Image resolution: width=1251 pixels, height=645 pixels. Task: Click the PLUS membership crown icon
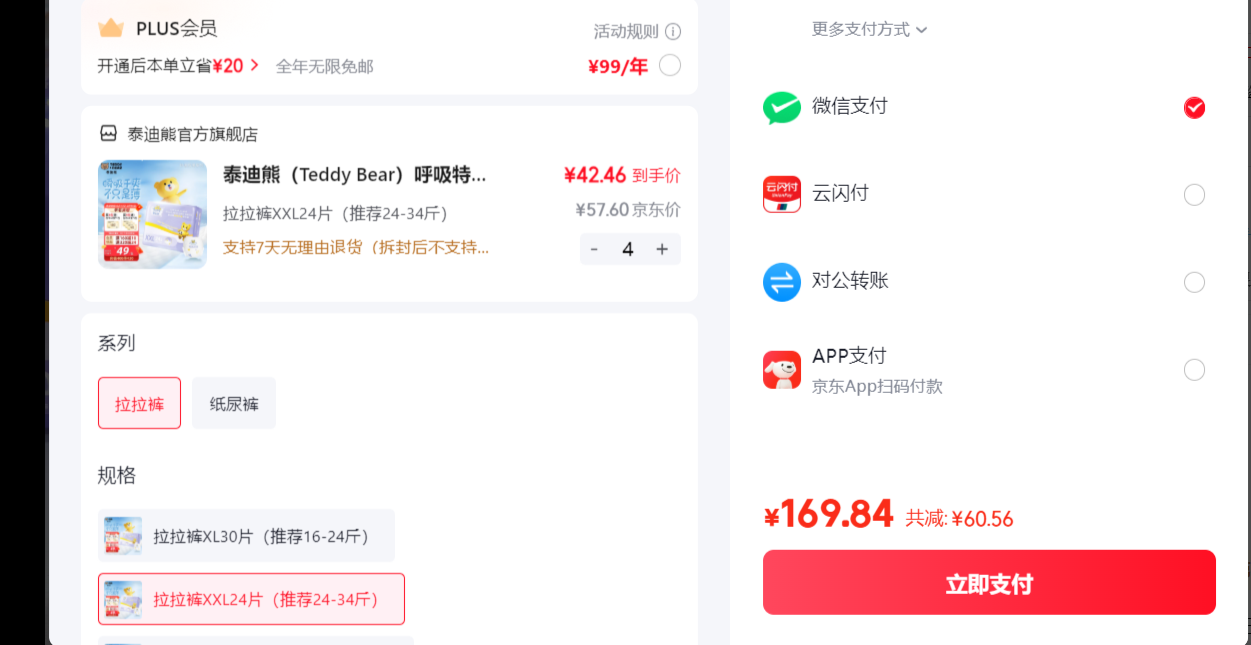pyautogui.click(x=111, y=28)
